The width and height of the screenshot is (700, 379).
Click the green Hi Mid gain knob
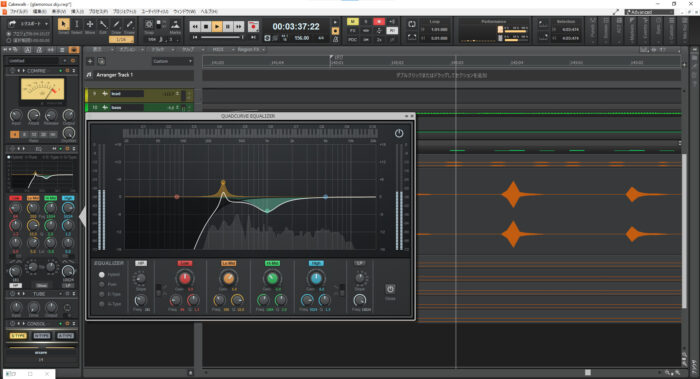pos(272,279)
